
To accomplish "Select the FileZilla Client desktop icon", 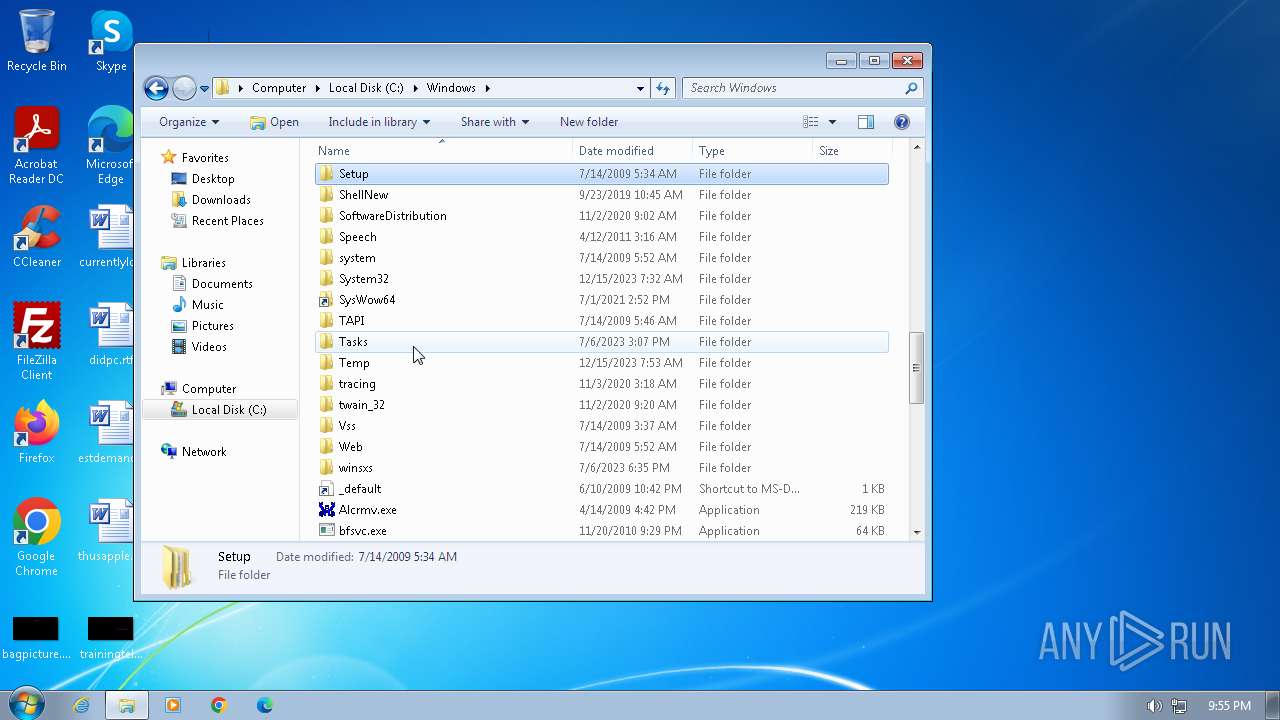I will point(37,342).
